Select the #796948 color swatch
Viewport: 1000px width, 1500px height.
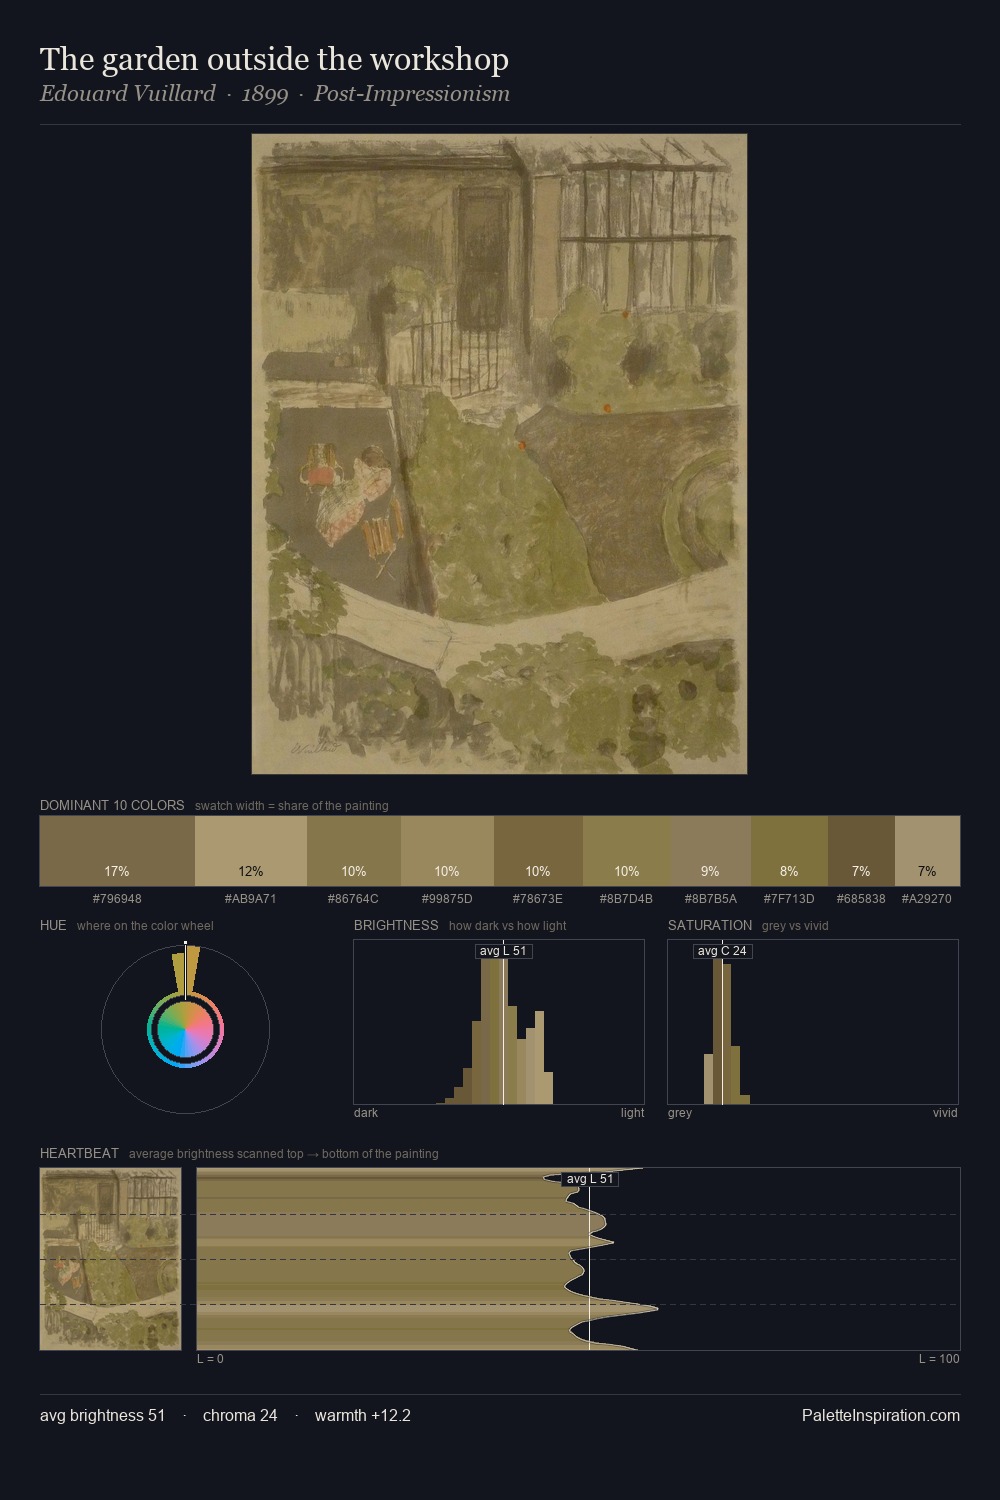(x=117, y=851)
